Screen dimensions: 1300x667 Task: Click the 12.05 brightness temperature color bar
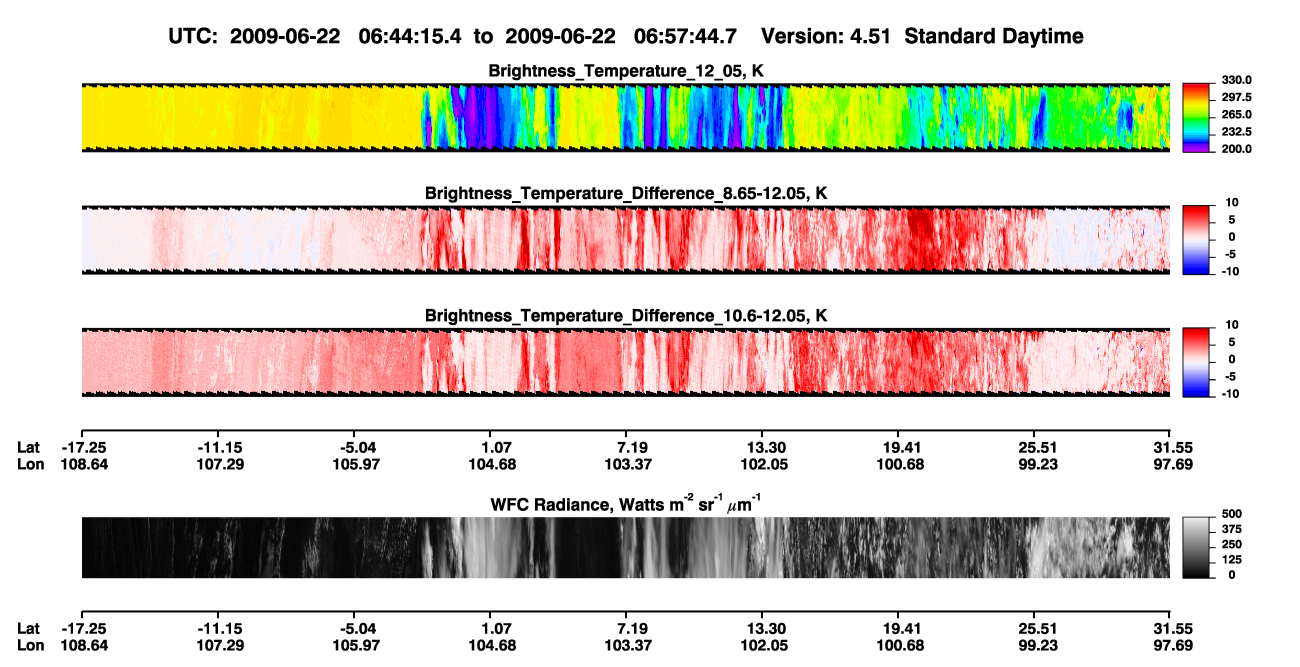point(1196,118)
